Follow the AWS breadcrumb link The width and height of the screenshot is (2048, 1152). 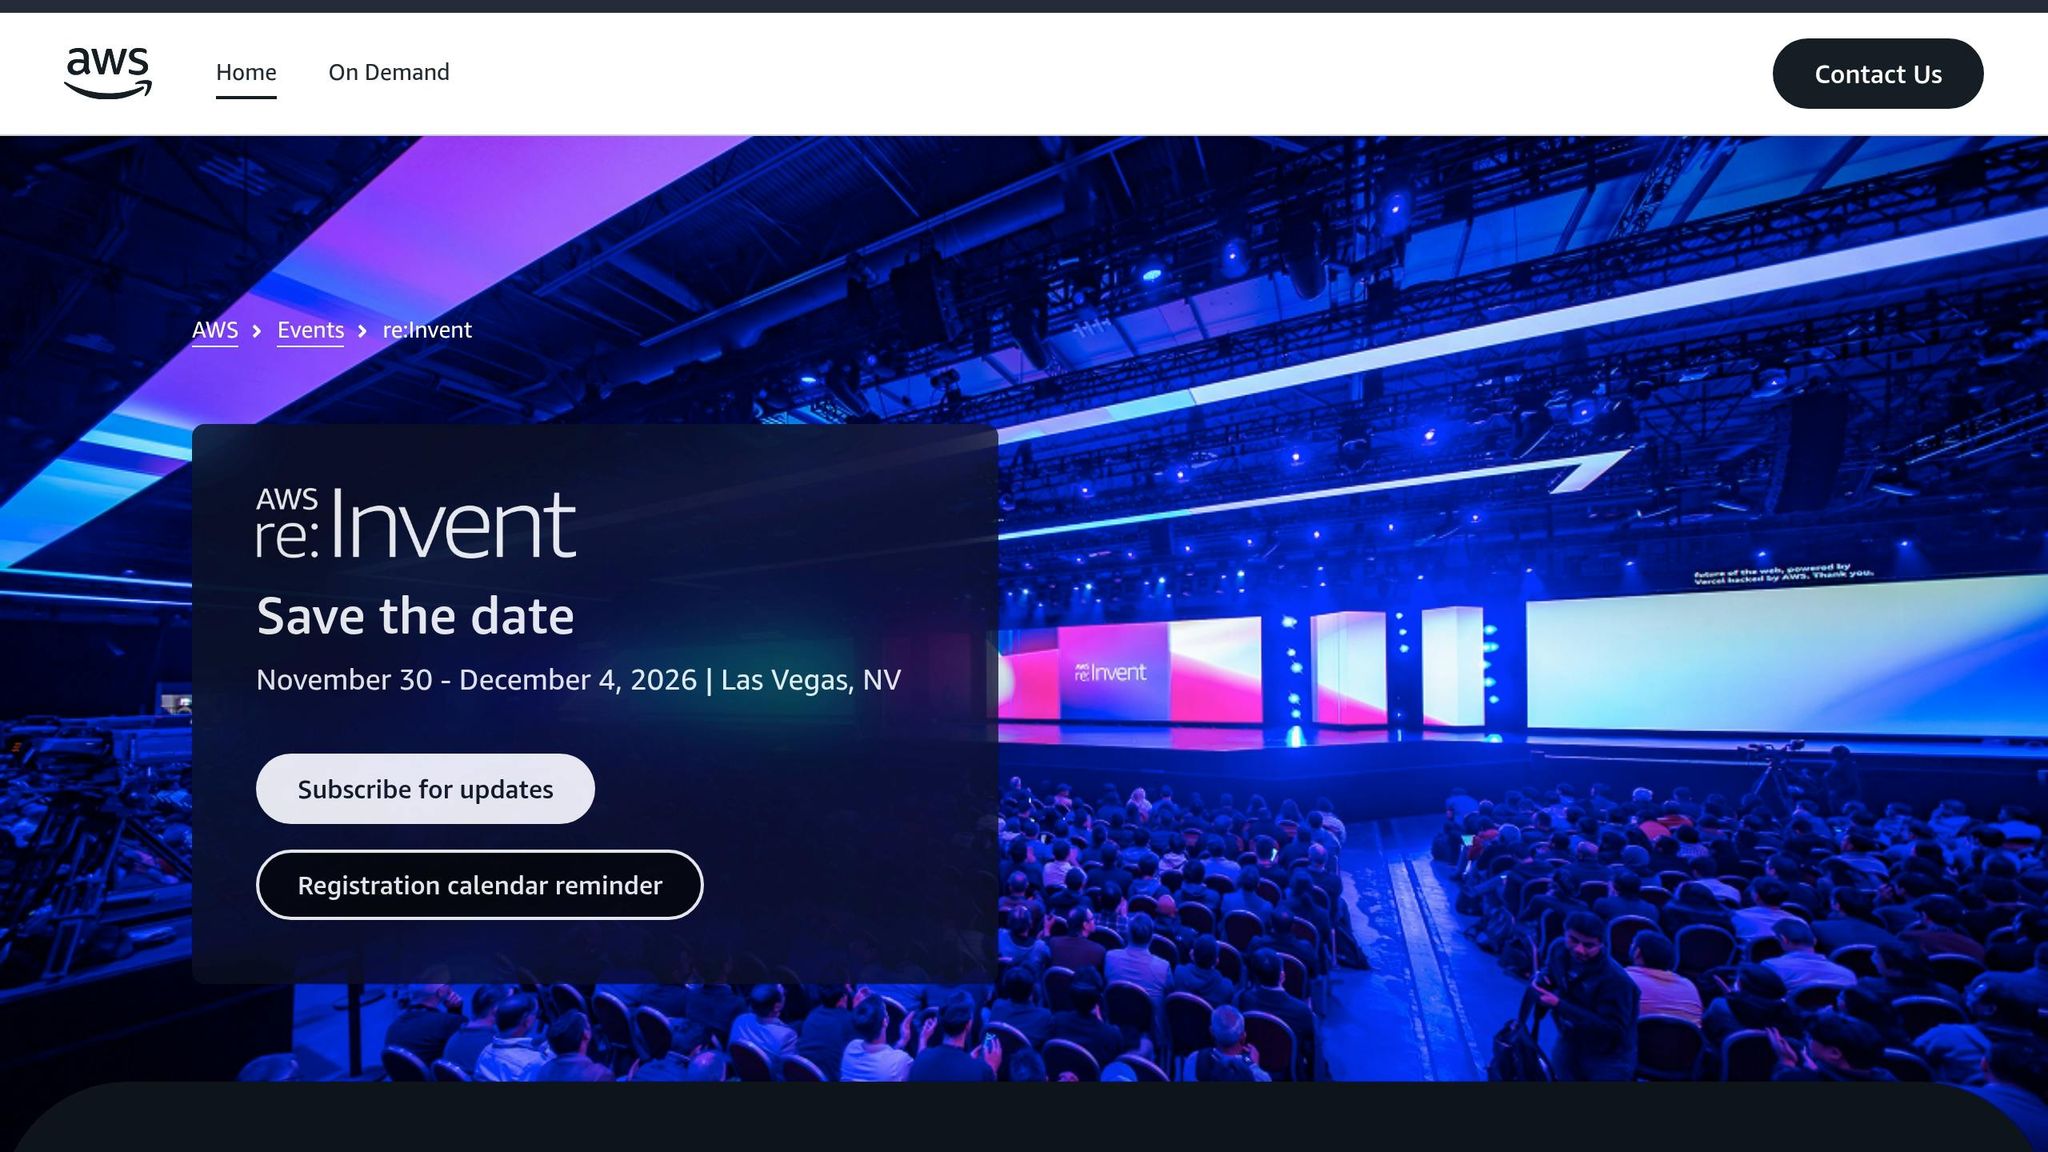click(x=215, y=330)
